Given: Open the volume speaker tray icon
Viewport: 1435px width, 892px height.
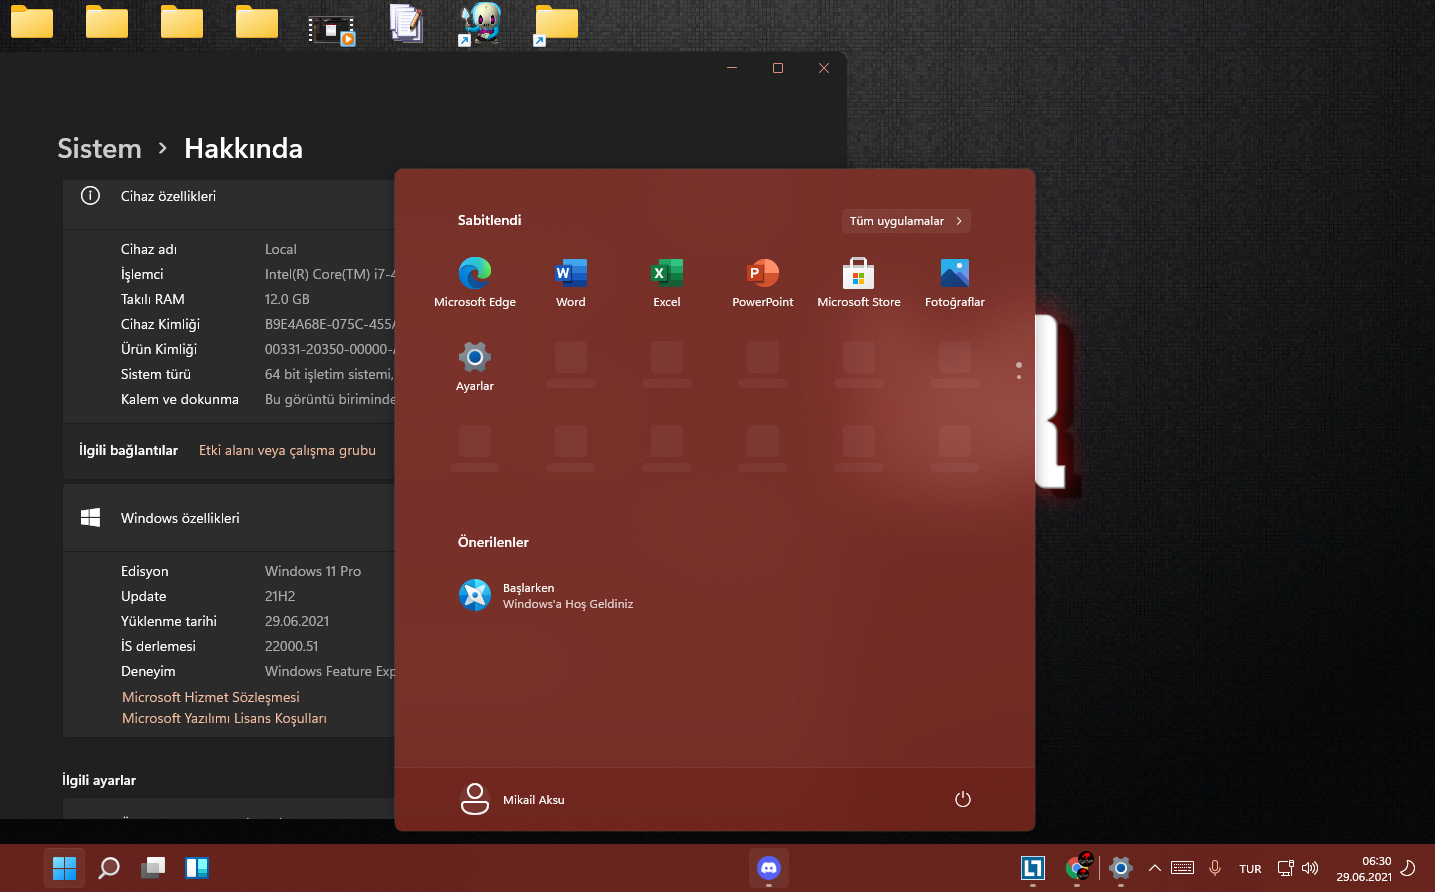Looking at the screenshot, I should pos(1310,868).
